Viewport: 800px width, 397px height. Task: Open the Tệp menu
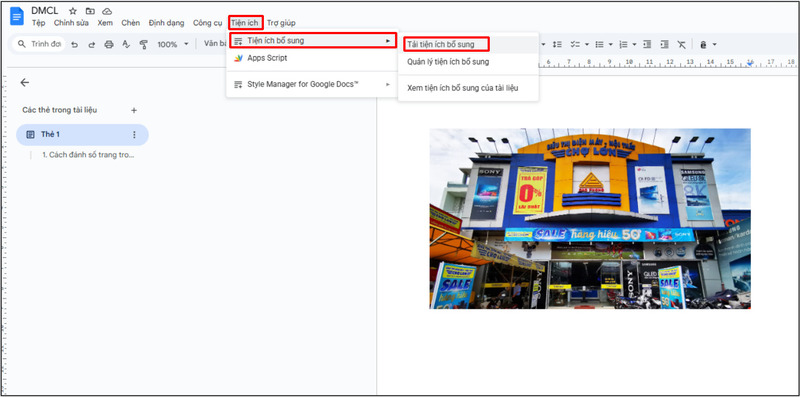pos(38,23)
